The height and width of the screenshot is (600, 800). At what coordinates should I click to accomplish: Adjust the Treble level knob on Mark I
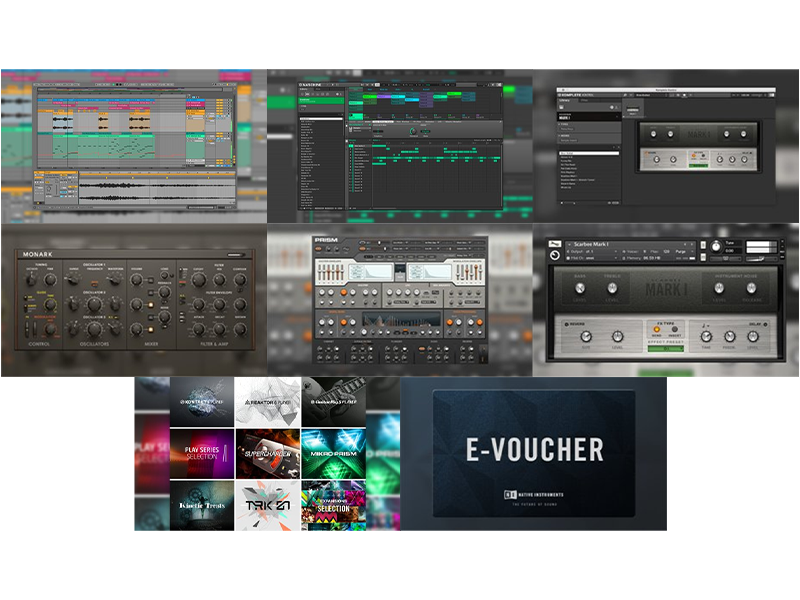click(x=612, y=288)
